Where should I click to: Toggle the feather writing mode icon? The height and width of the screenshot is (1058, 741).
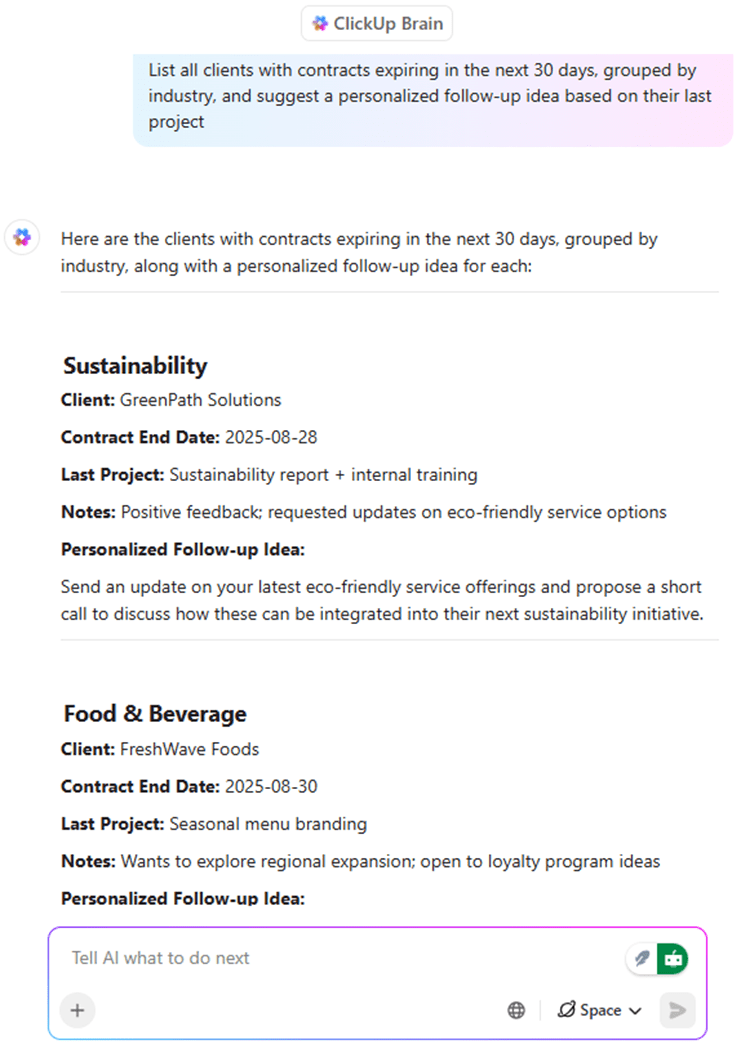pos(643,959)
